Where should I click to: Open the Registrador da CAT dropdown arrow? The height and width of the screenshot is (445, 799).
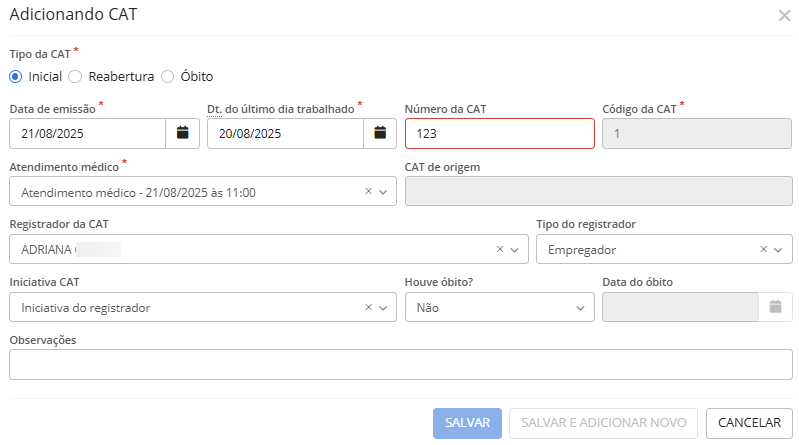click(x=515, y=249)
